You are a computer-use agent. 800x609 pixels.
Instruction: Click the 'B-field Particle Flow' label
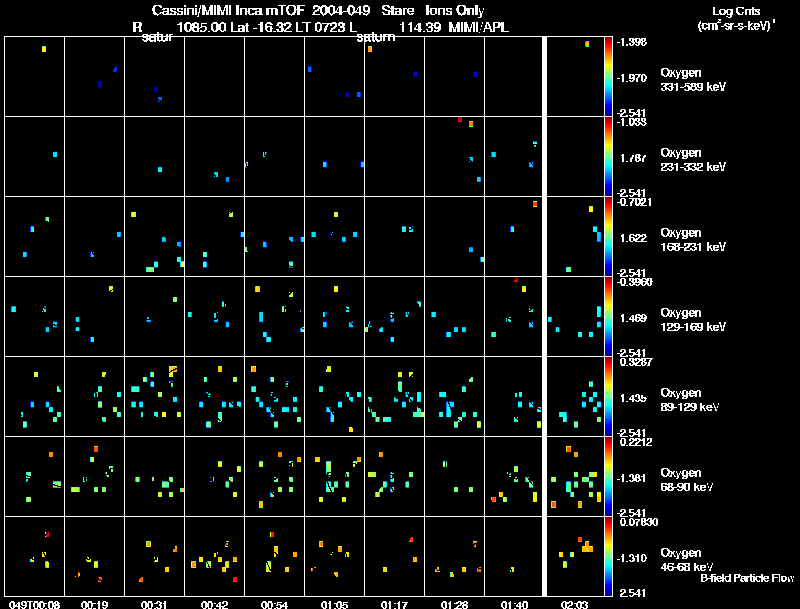click(x=747, y=578)
